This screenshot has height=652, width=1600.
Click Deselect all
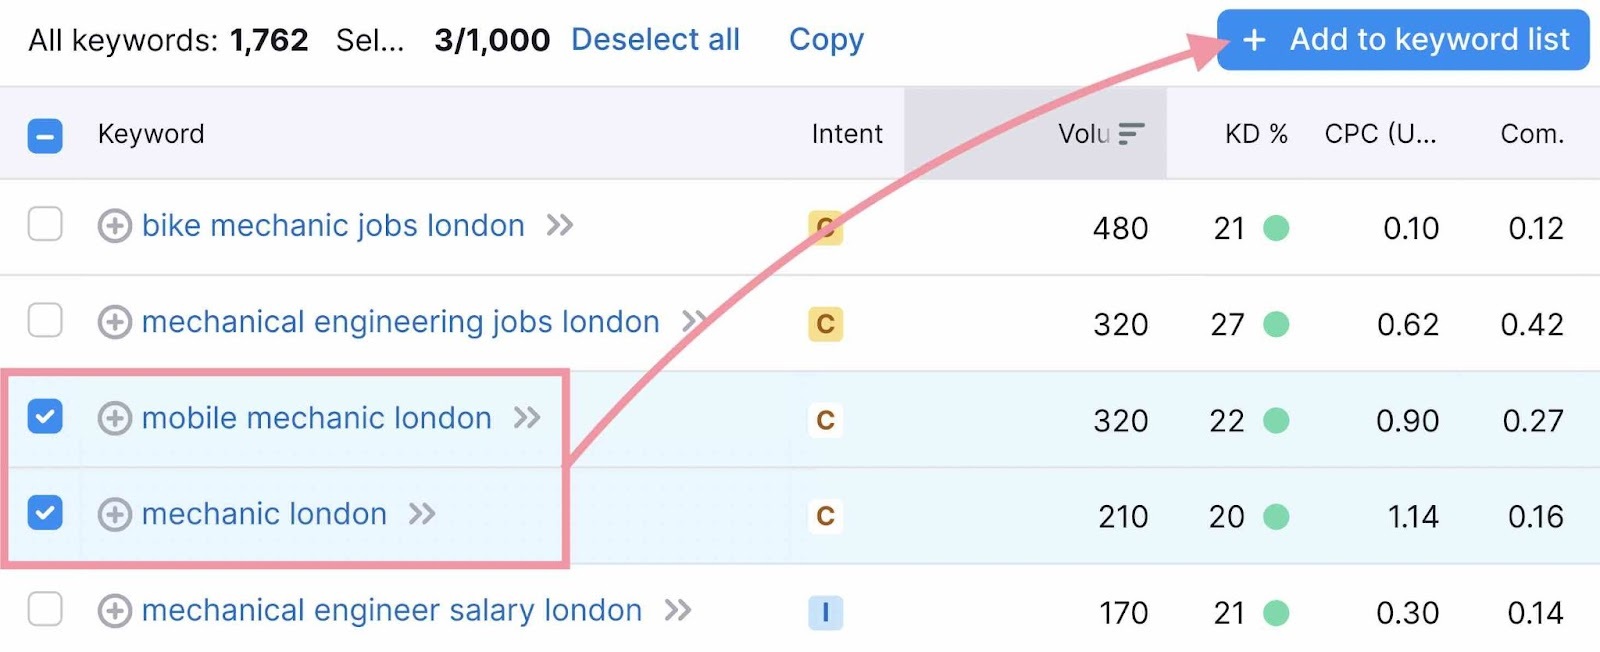655,39
